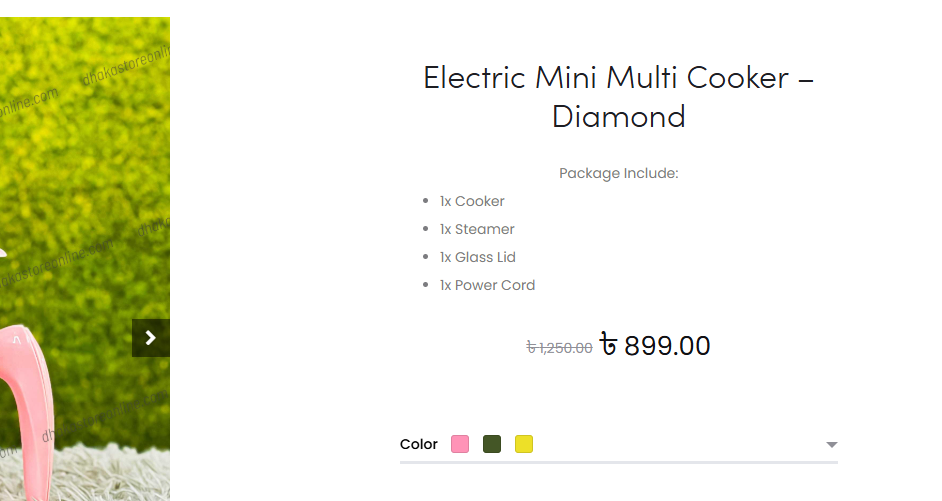Screen dimensions: 942x501
Task: Click the crossed-out price 1,250.00
Action: [559, 348]
